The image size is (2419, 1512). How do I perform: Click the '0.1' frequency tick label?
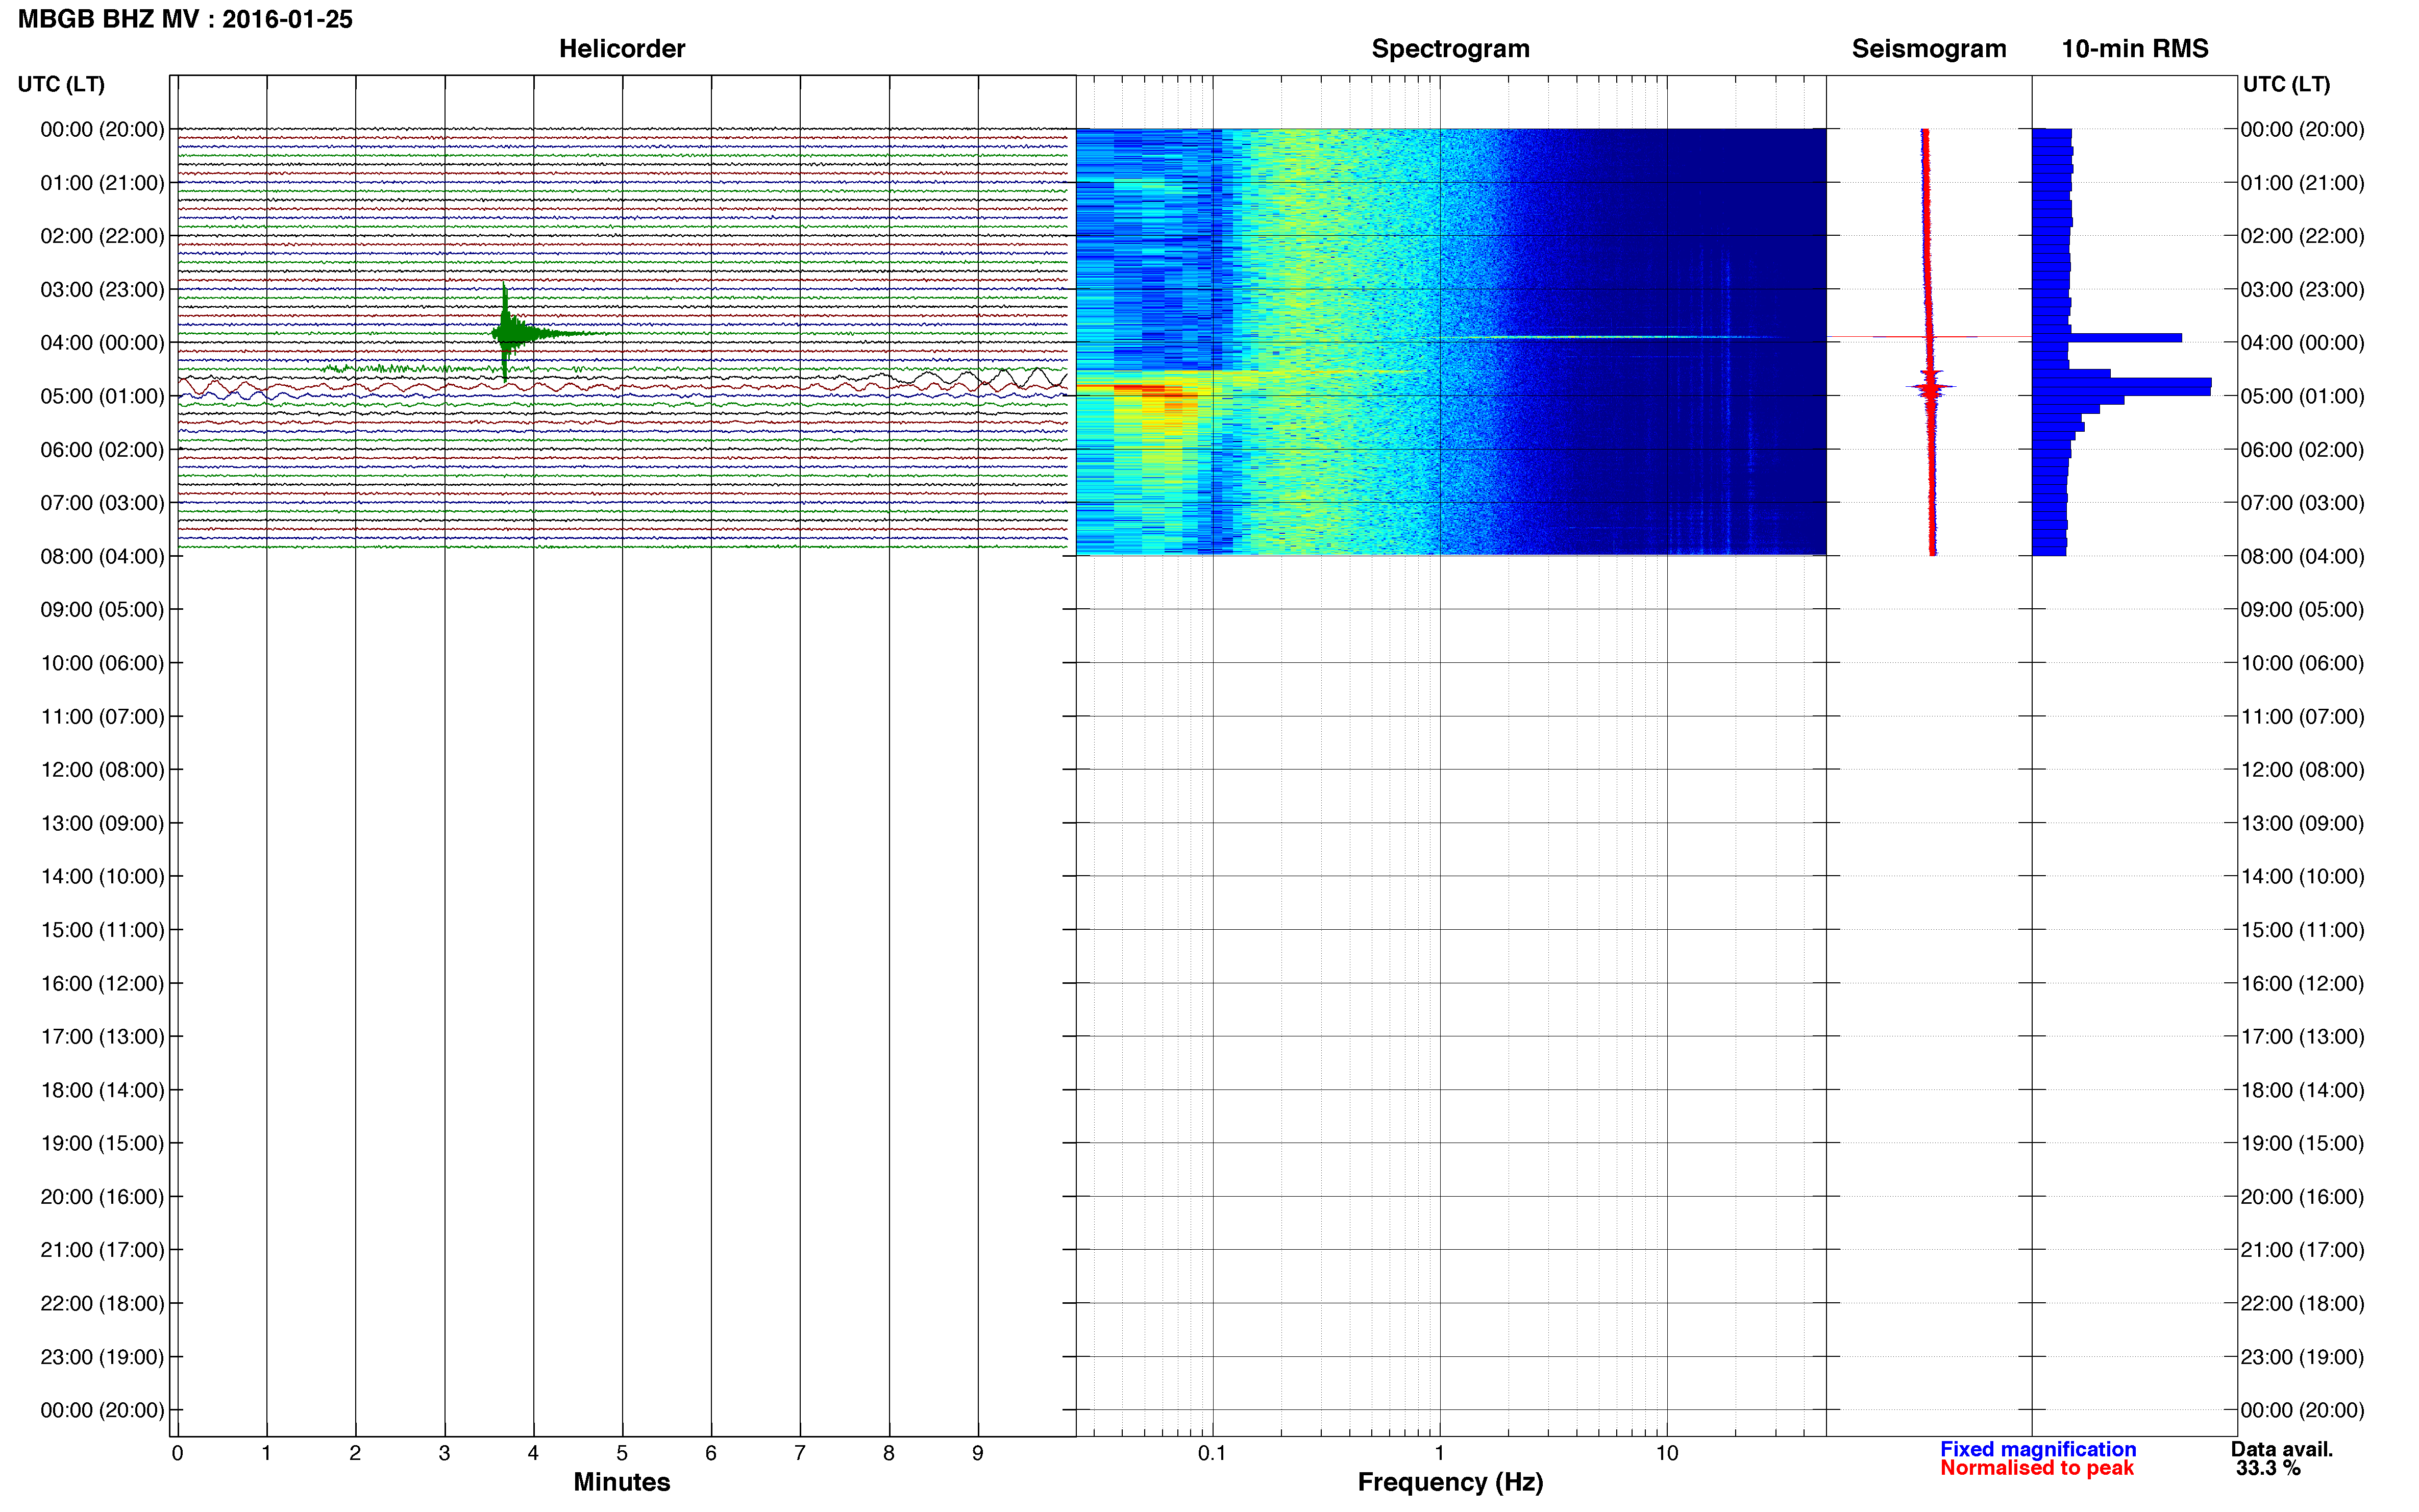pyautogui.click(x=1212, y=1453)
